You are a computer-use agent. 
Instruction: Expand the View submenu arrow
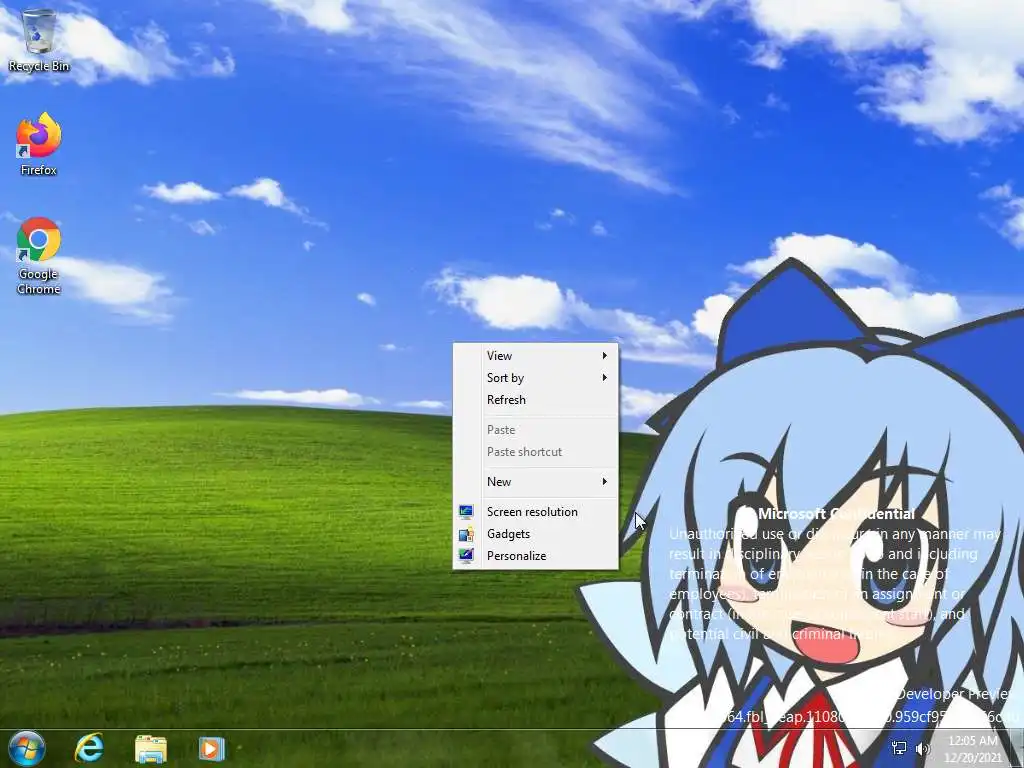[x=605, y=356]
